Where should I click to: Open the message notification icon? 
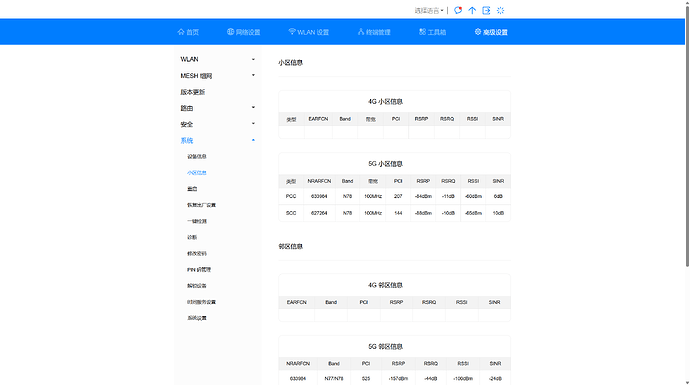pyautogui.click(x=458, y=10)
